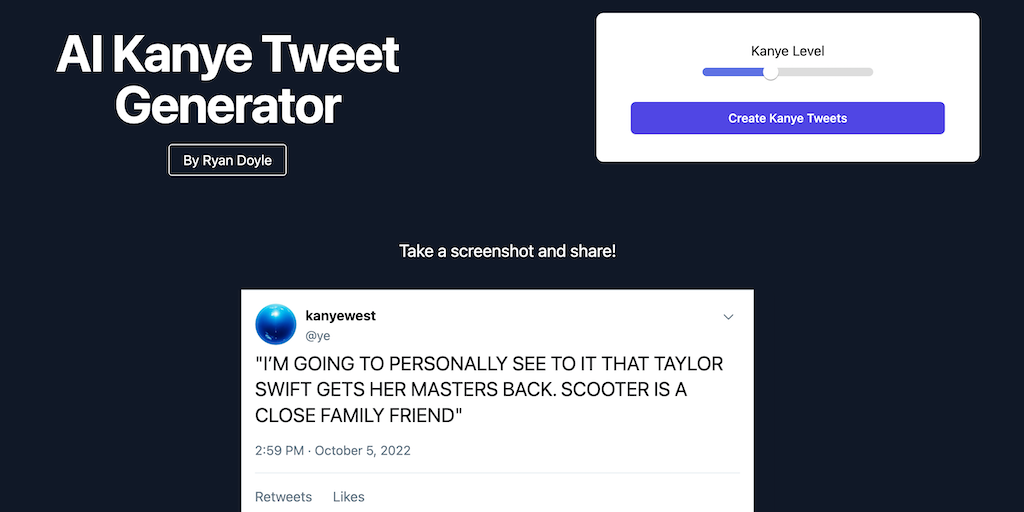Click the 2:59 PM tweet time
This screenshot has height=512, width=1024.
279,450
